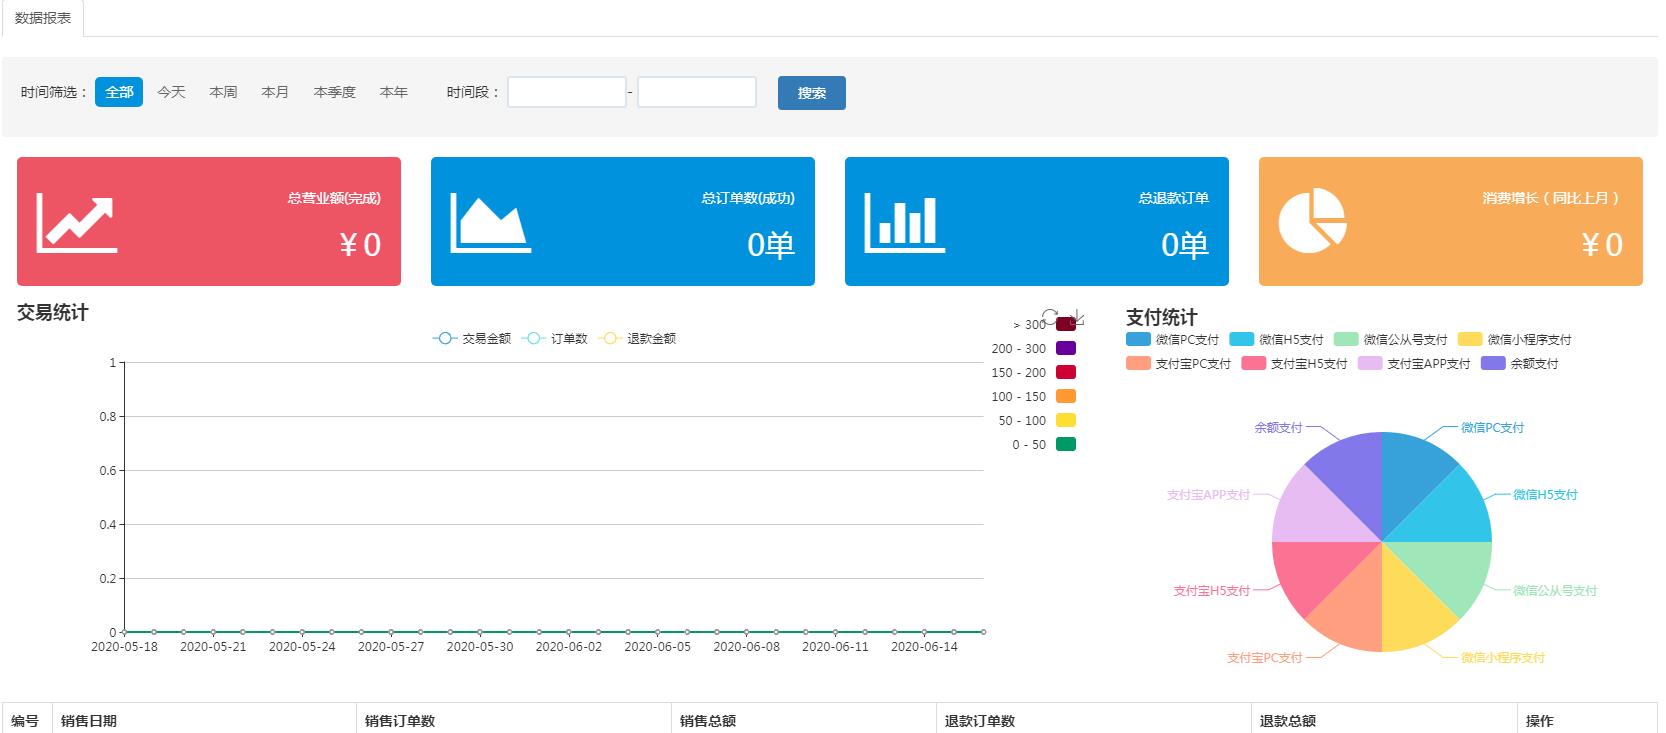Filter by 本周
Image resolution: width=1666 pixels, height=733 pixels.
coord(223,92)
